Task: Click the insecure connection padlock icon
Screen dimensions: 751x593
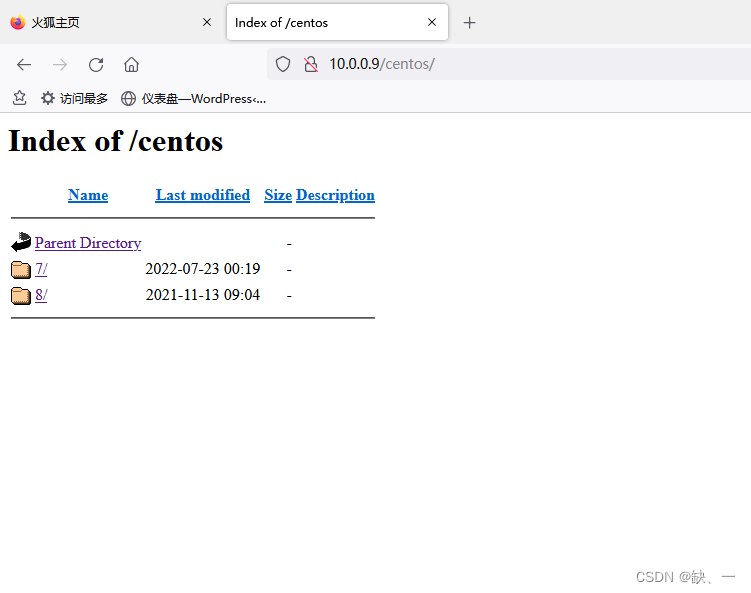Action: [311, 64]
